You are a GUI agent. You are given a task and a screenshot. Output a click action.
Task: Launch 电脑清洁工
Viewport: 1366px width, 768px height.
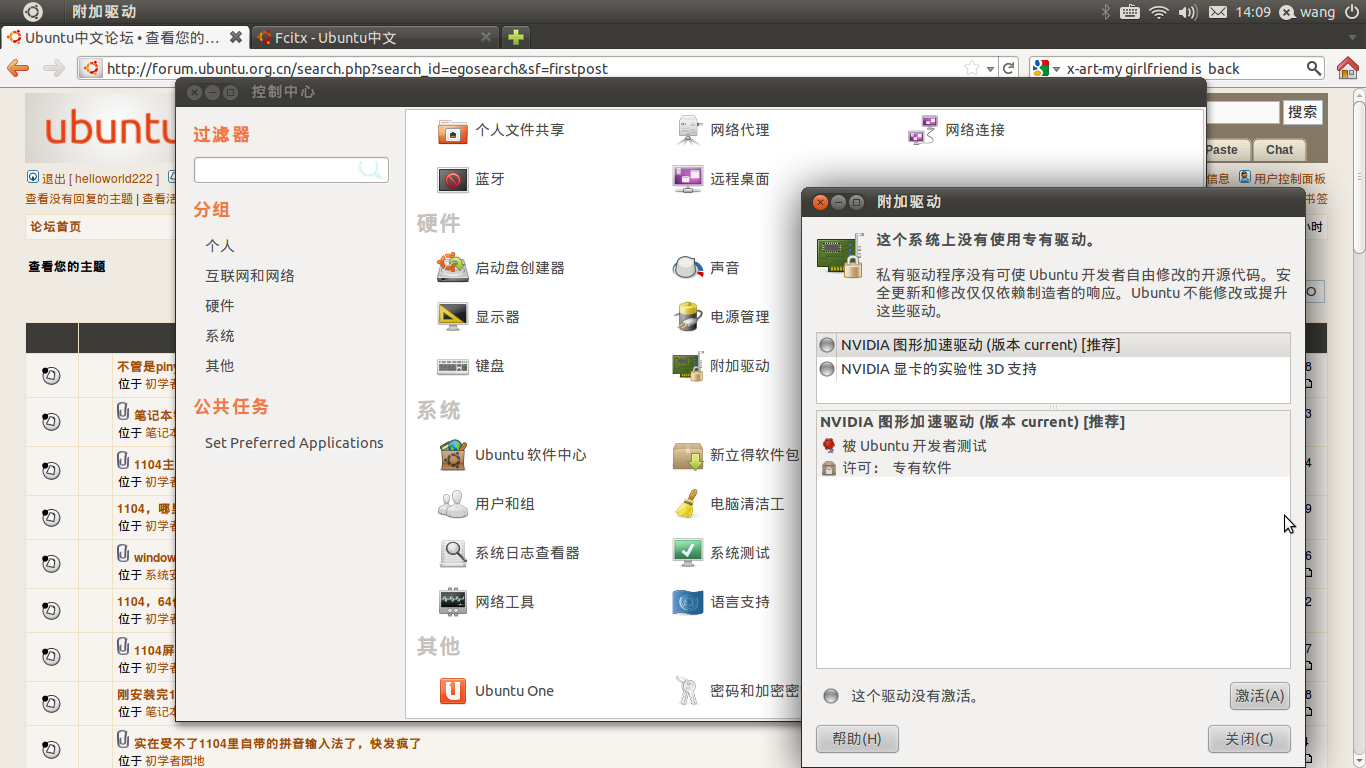[728, 504]
